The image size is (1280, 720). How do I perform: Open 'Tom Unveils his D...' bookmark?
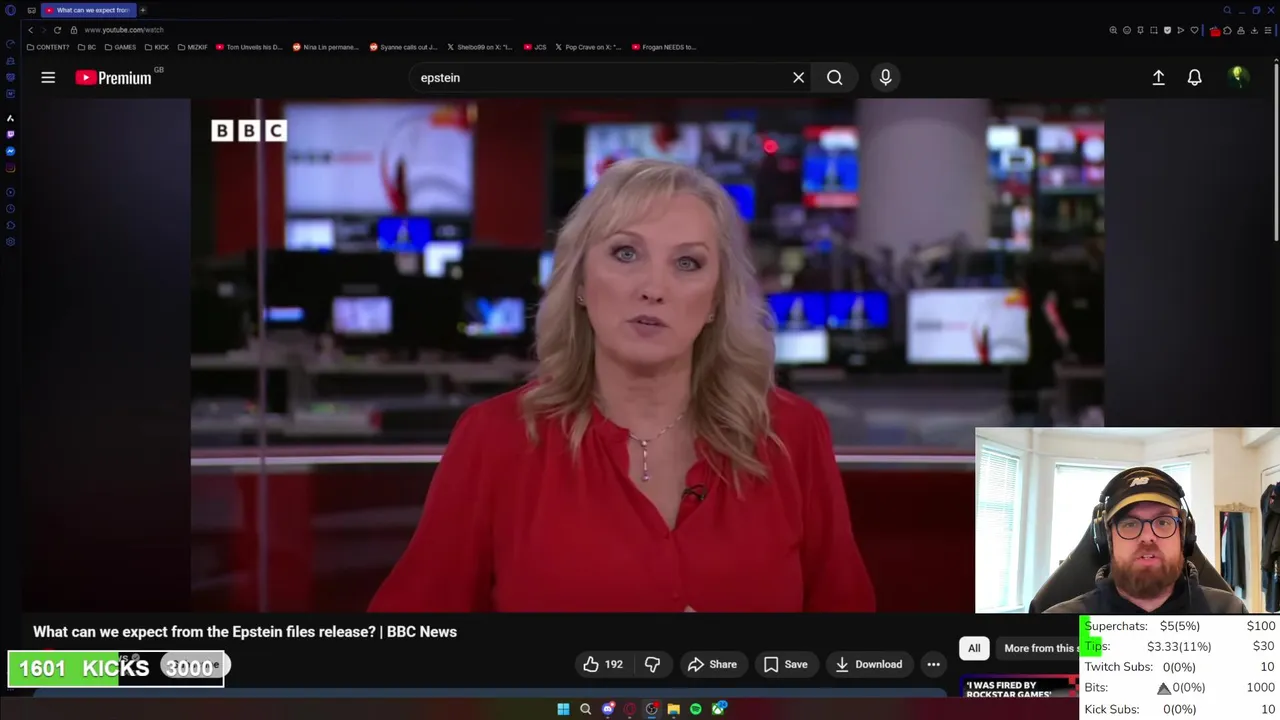click(x=249, y=47)
